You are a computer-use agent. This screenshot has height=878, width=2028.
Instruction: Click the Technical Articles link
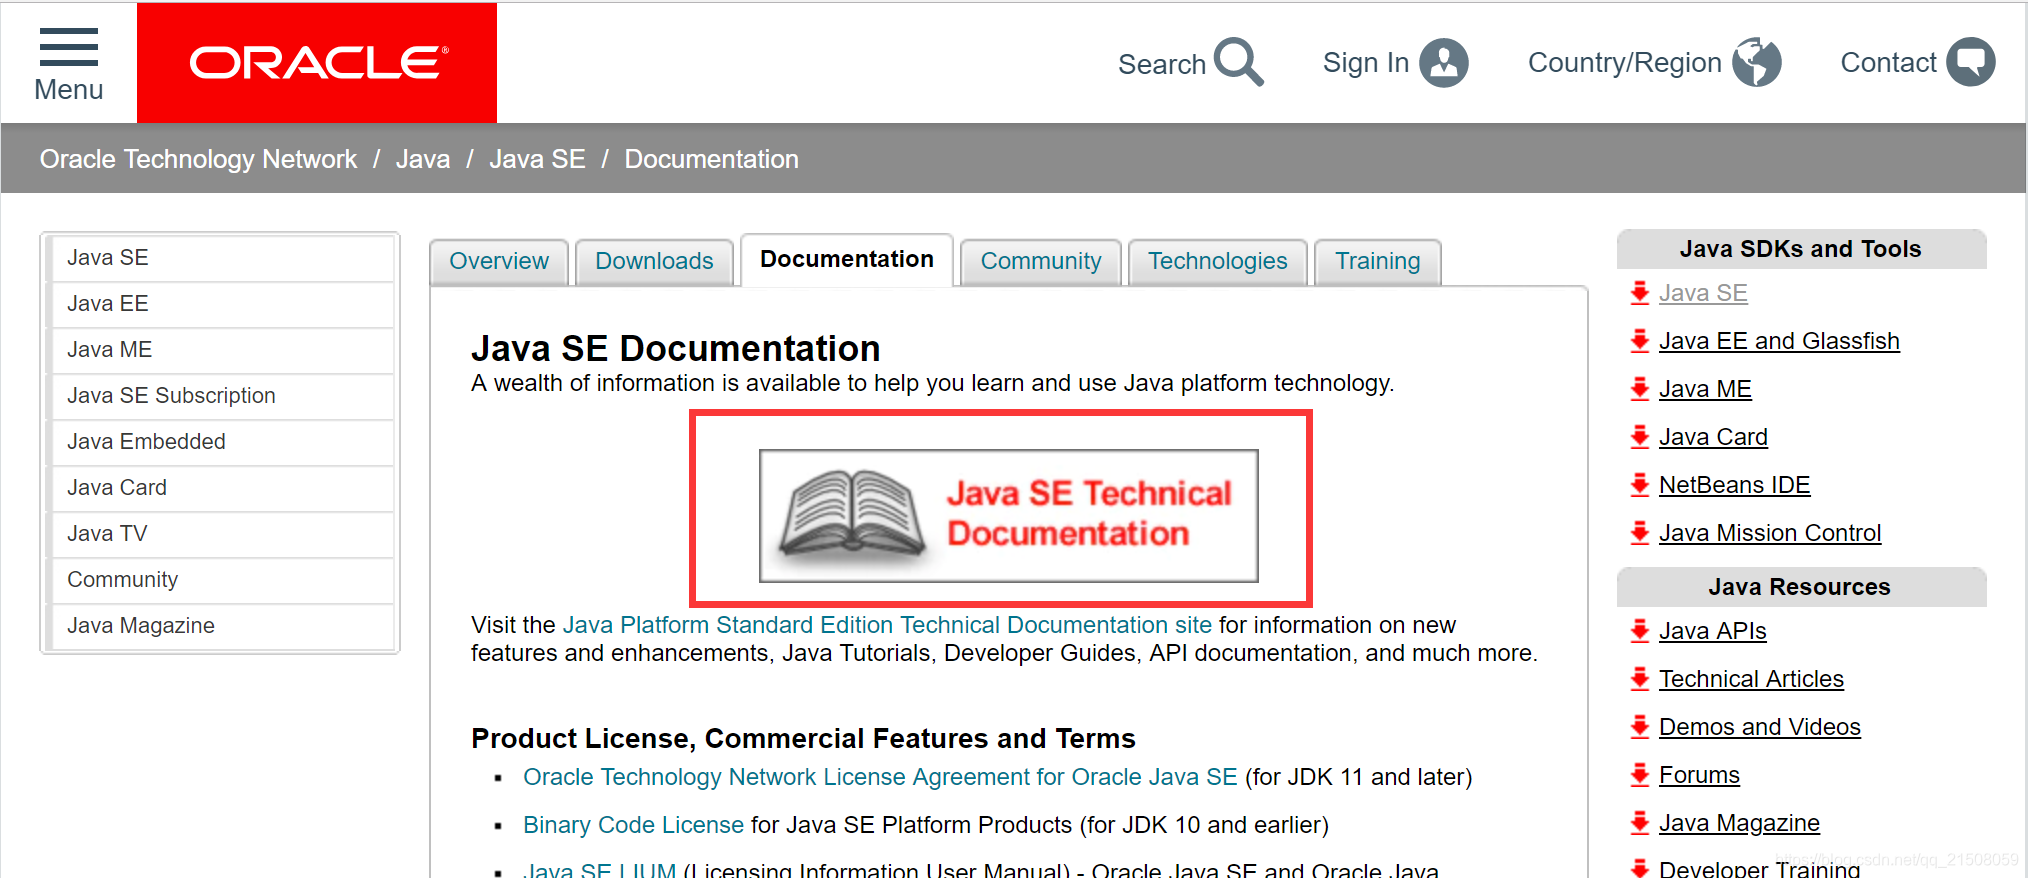pyautogui.click(x=1751, y=679)
